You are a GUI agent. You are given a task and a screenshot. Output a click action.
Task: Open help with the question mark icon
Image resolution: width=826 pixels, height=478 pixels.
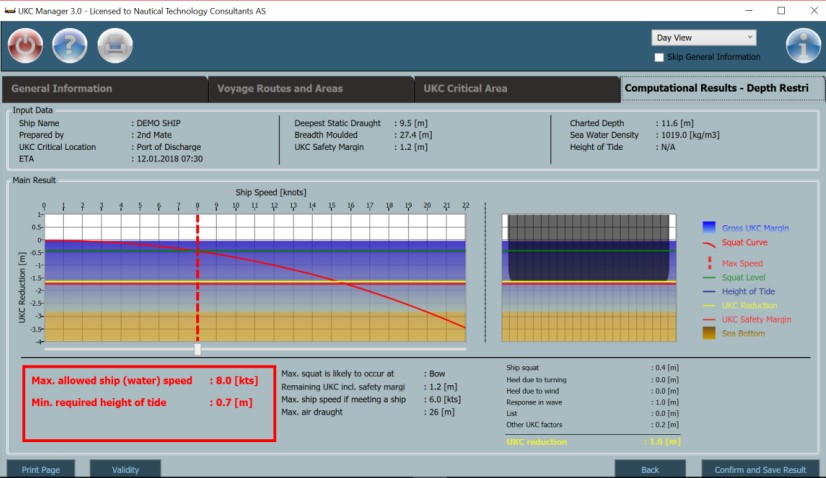[x=70, y=46]
